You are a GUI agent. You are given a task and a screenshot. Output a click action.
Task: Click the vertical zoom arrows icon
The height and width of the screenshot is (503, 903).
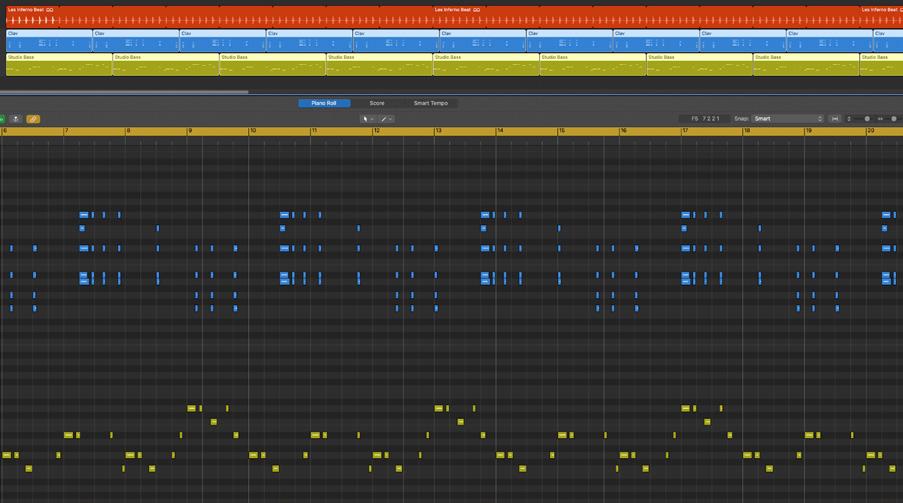[848, 119]
